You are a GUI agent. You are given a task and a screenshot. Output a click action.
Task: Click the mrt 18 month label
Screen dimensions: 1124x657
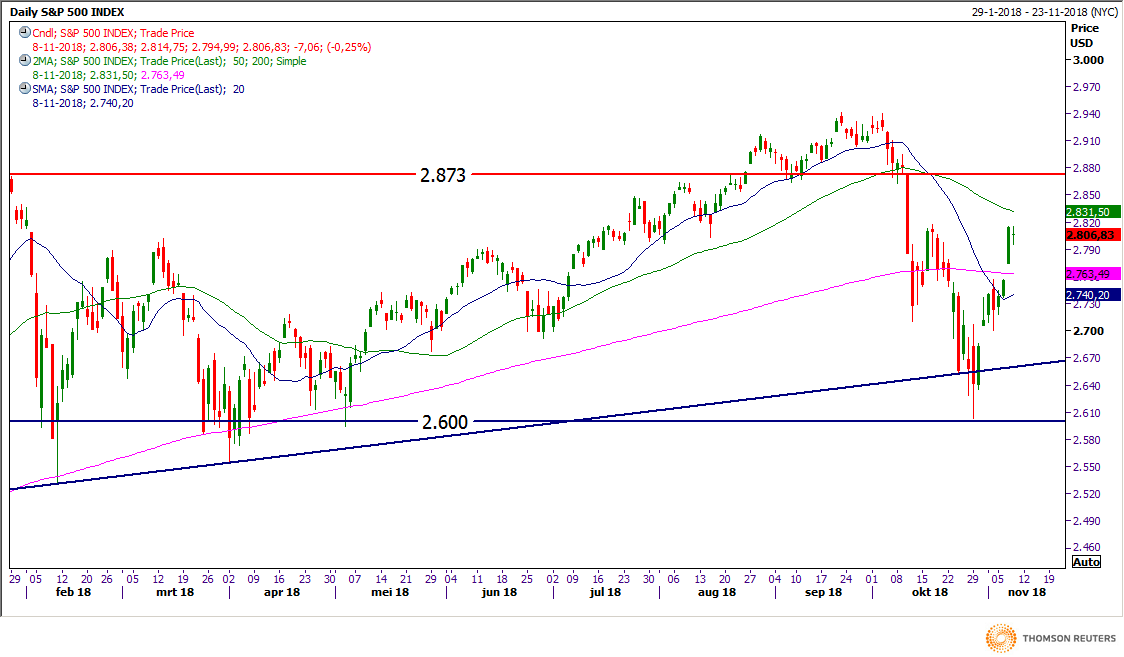tap(175, 592)
